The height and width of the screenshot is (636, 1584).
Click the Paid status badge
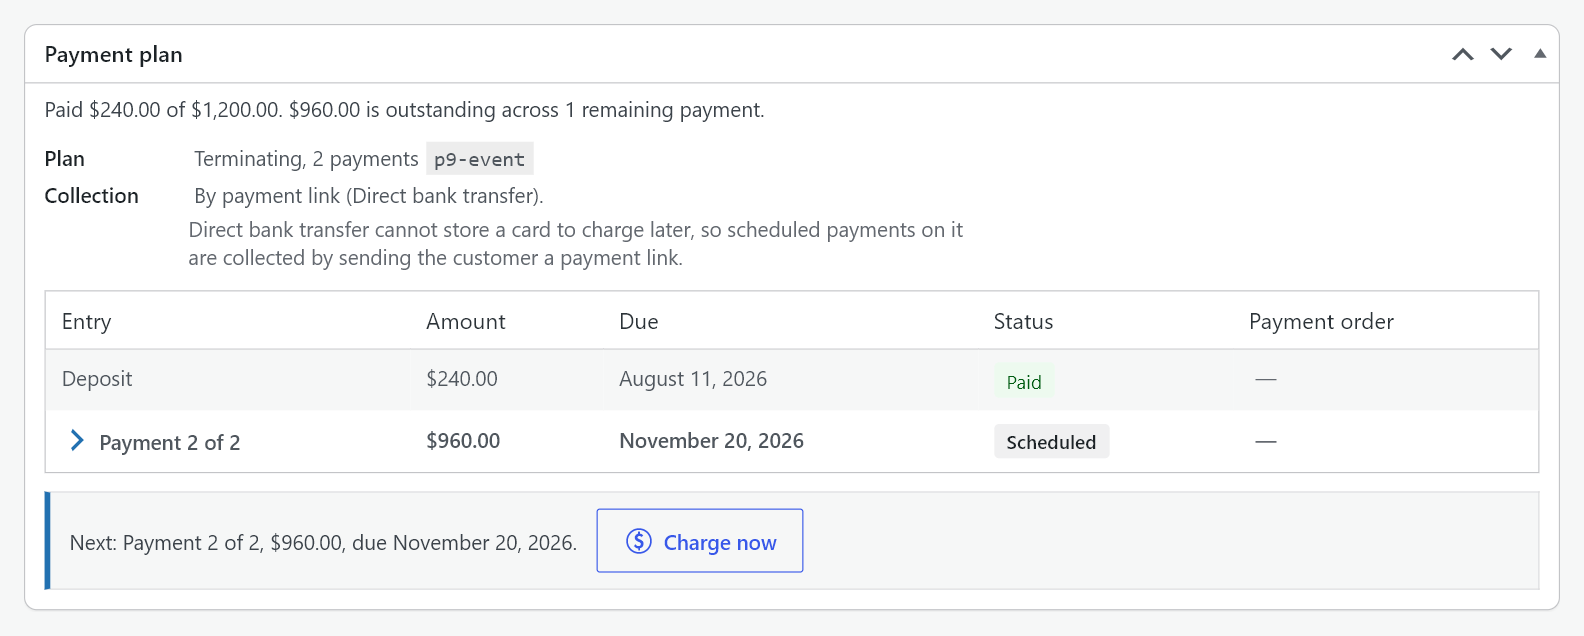point(1024,382)
